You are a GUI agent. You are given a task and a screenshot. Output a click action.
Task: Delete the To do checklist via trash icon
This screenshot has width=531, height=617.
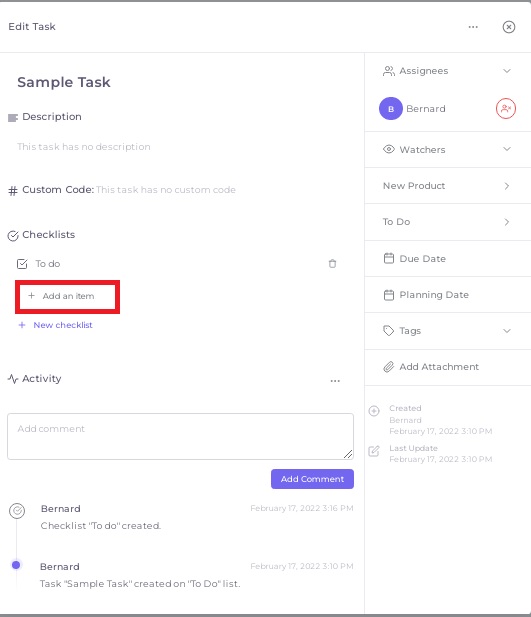[x=332, y=264]
